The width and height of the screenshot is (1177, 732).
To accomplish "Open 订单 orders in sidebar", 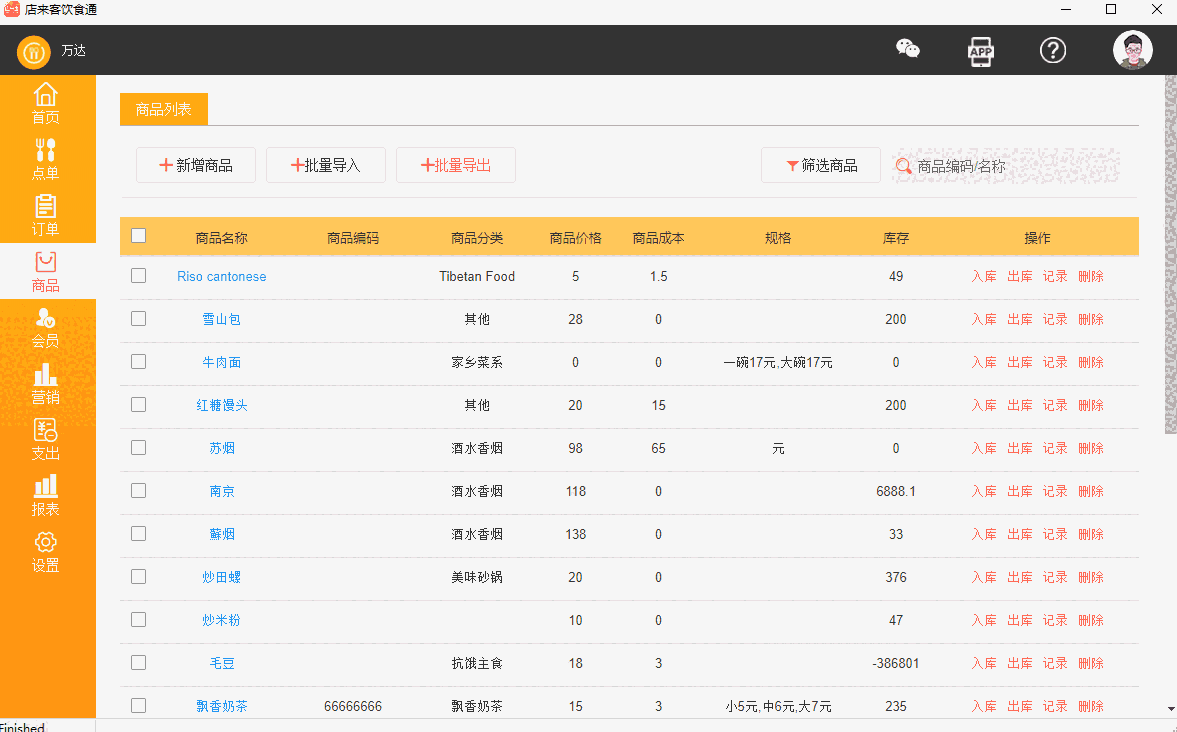I will [46, 216].
